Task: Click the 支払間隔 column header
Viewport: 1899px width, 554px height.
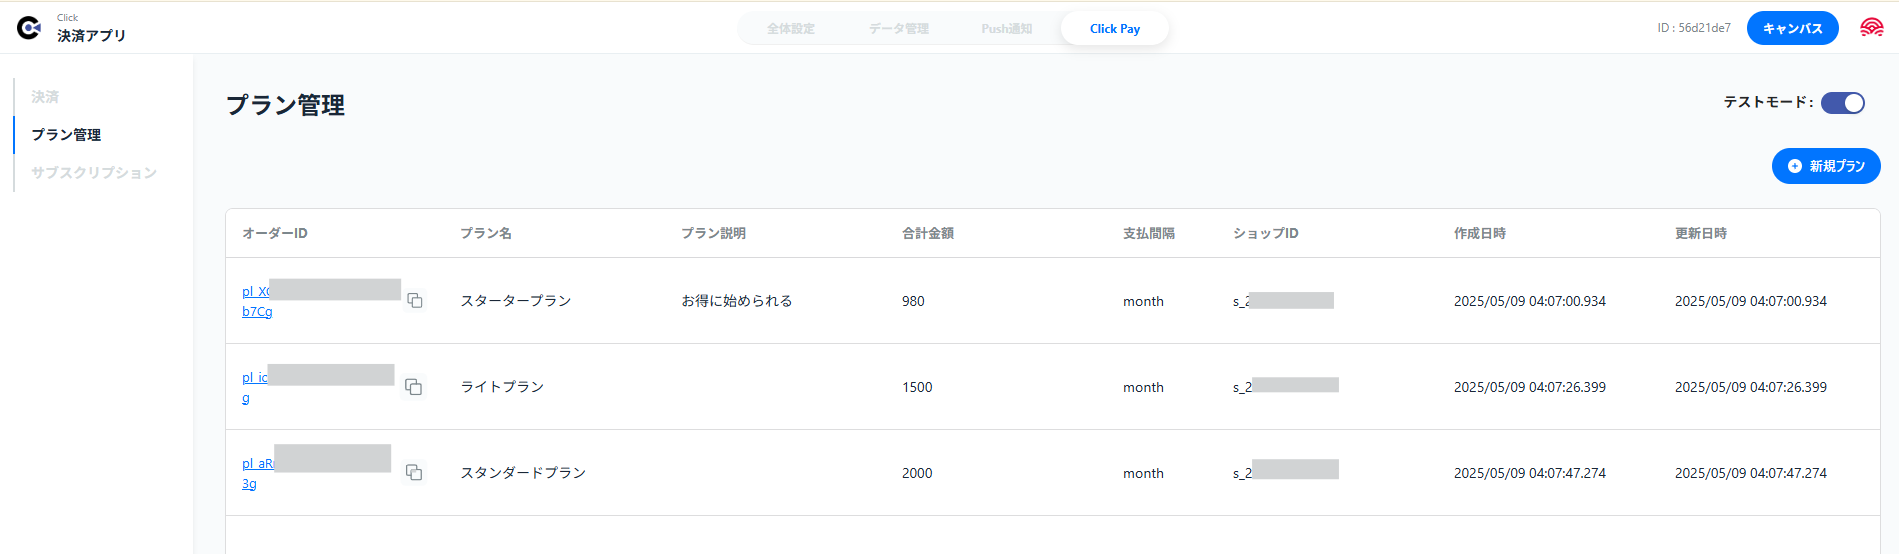Action: [1149, 233]
